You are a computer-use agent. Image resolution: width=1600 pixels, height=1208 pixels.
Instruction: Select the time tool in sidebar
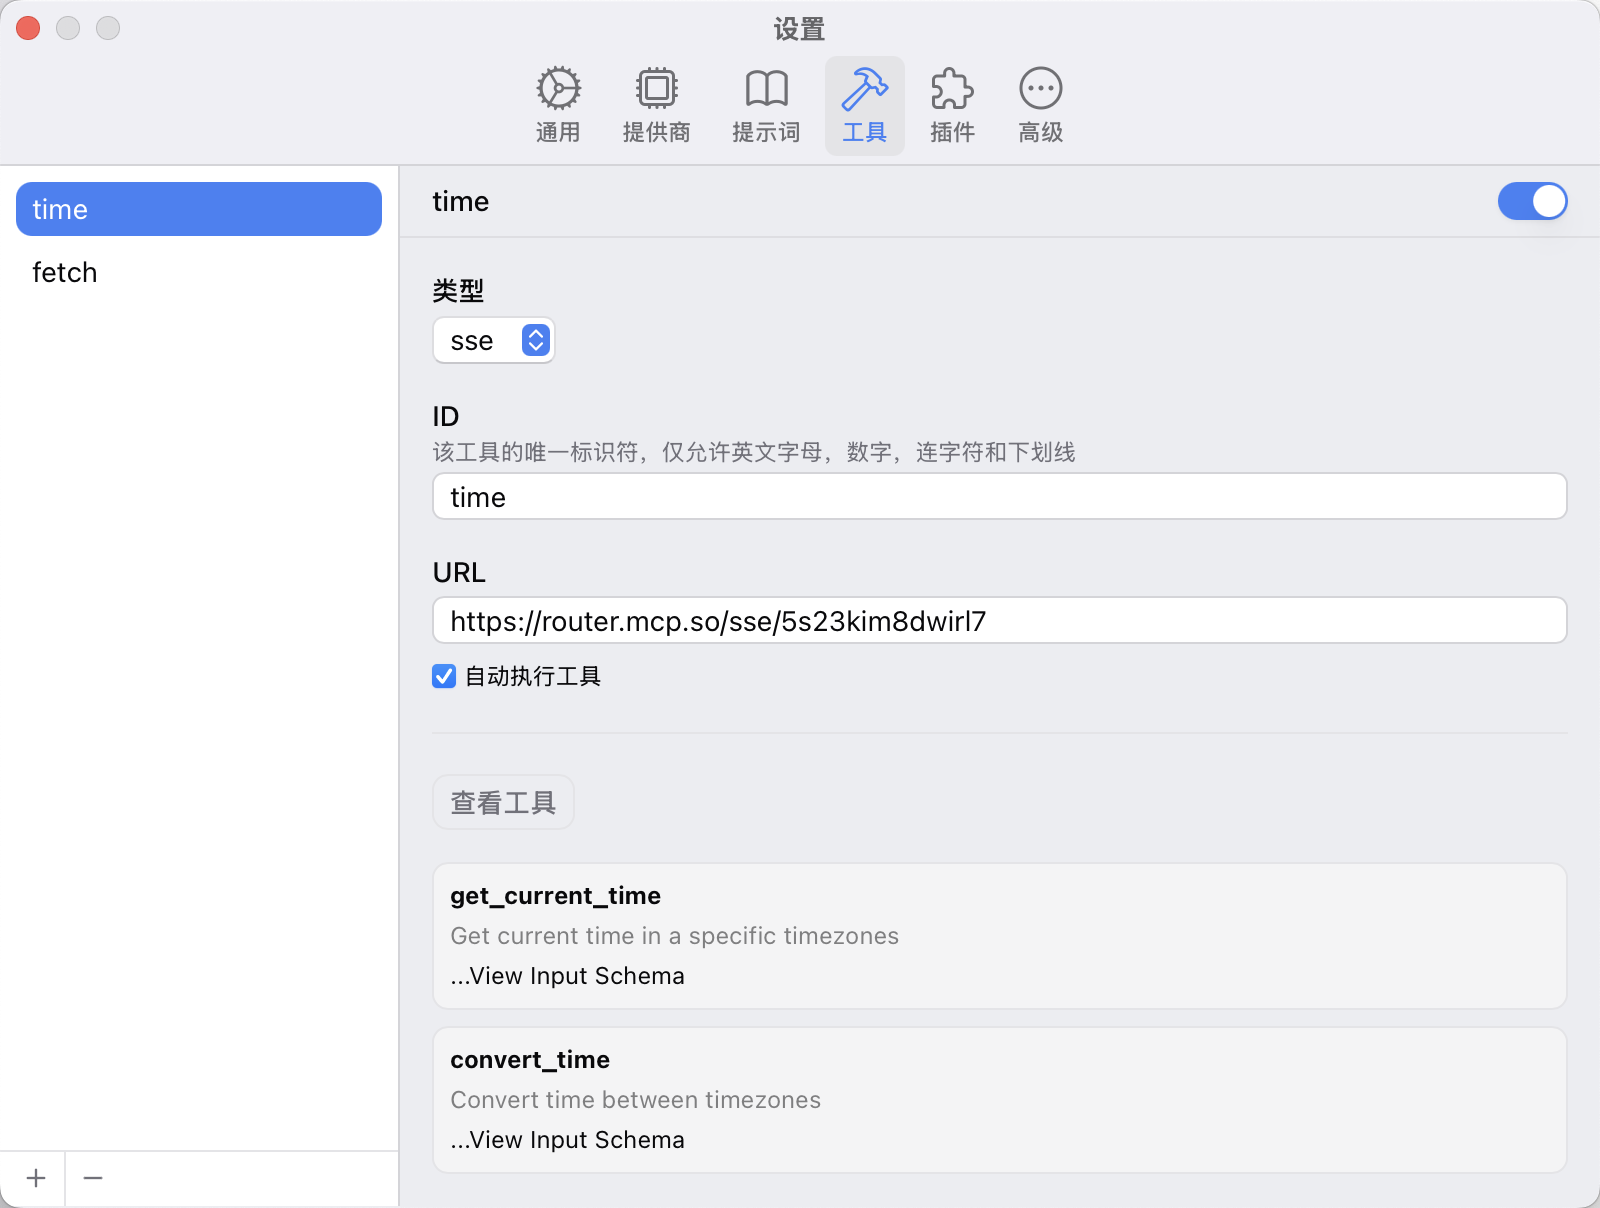click(198, 209)
